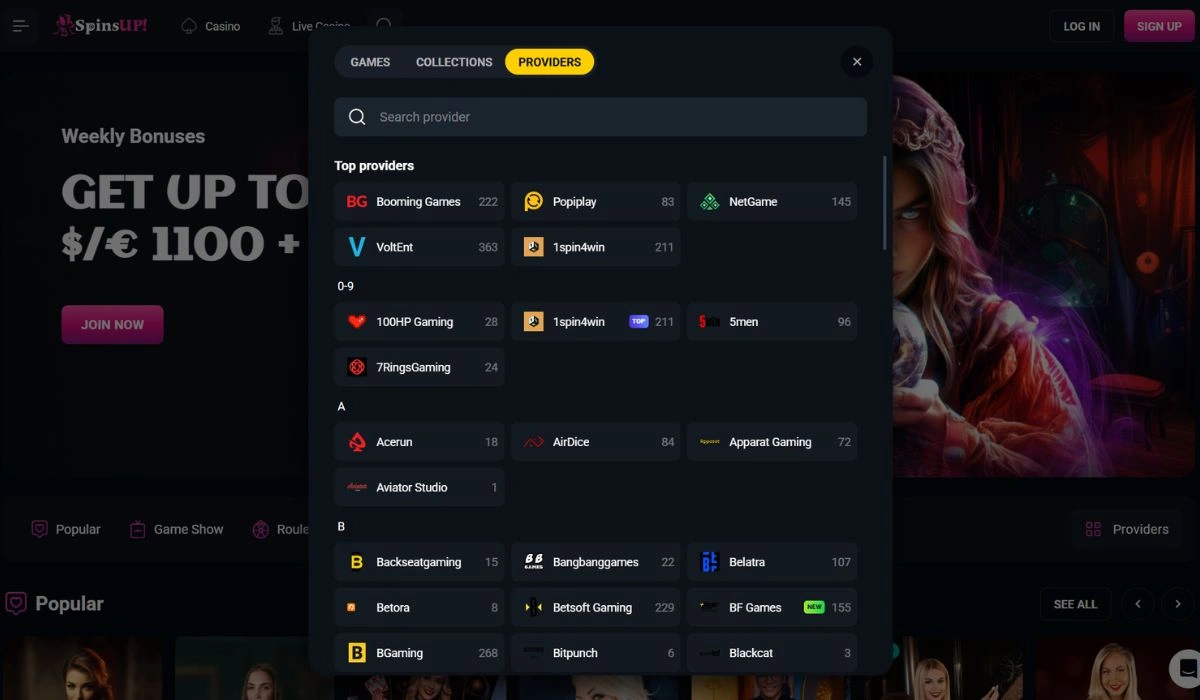Select the Bitpunch provider row
Image resolution: width=1200 pixels, height=700 pixels.
pos(596,653)
